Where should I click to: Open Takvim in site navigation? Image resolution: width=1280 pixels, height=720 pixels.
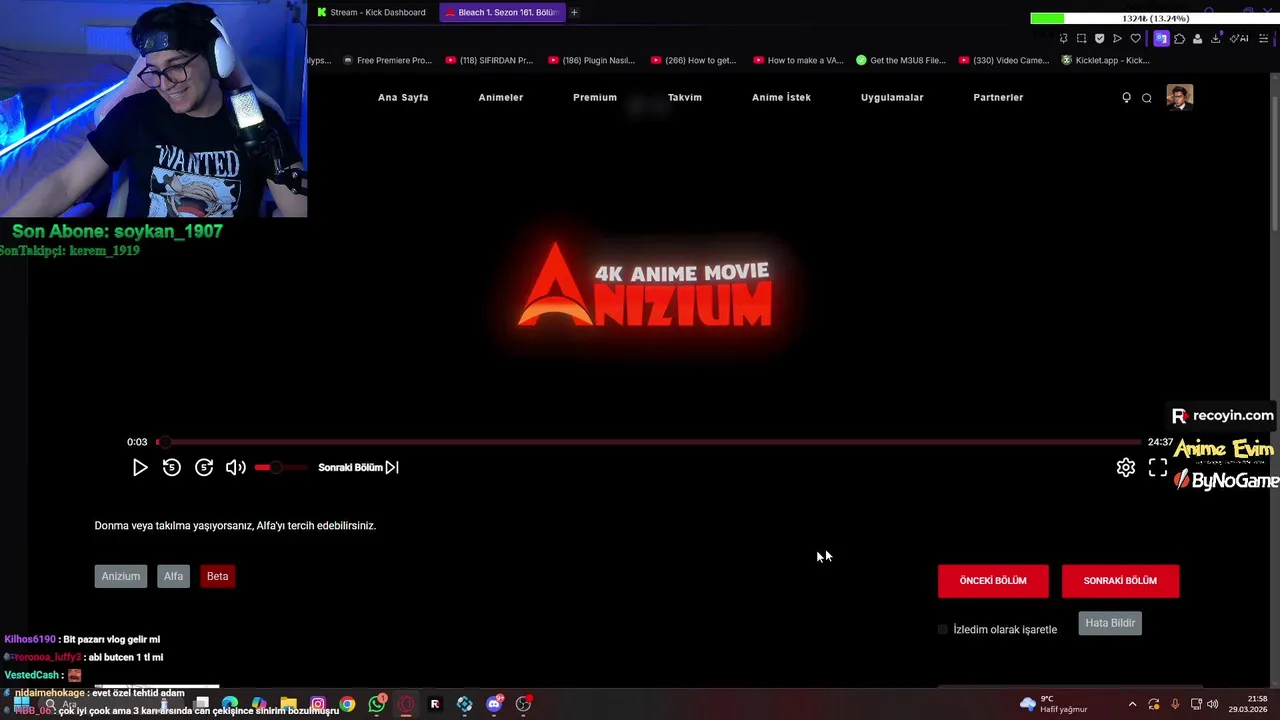click(685, 97)
